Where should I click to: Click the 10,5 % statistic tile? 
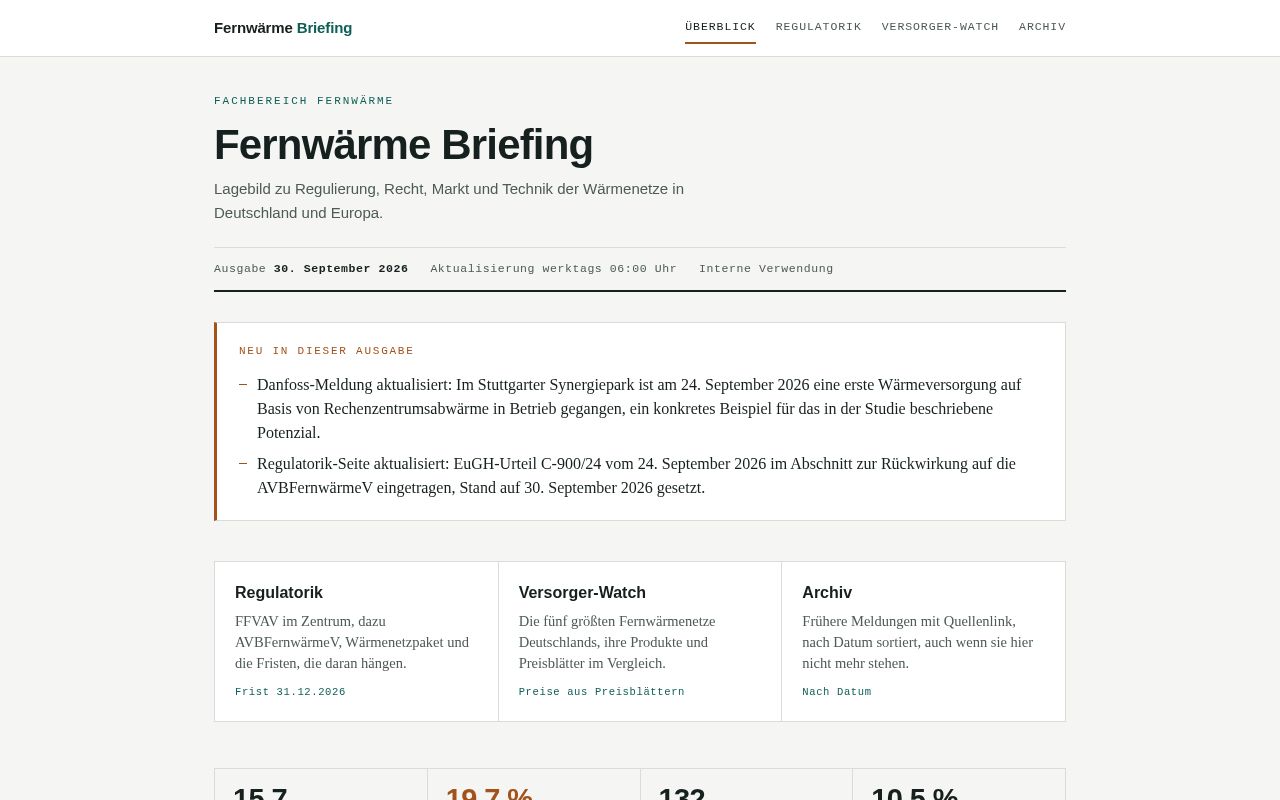(958, 785)
